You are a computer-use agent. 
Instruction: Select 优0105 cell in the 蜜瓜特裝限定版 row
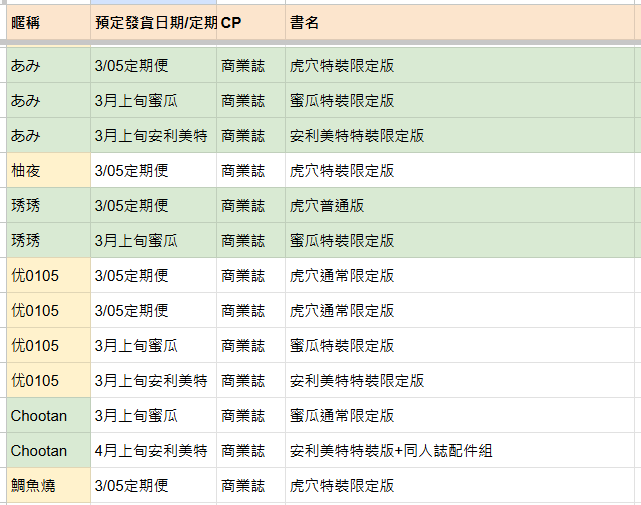pos(49,346)
